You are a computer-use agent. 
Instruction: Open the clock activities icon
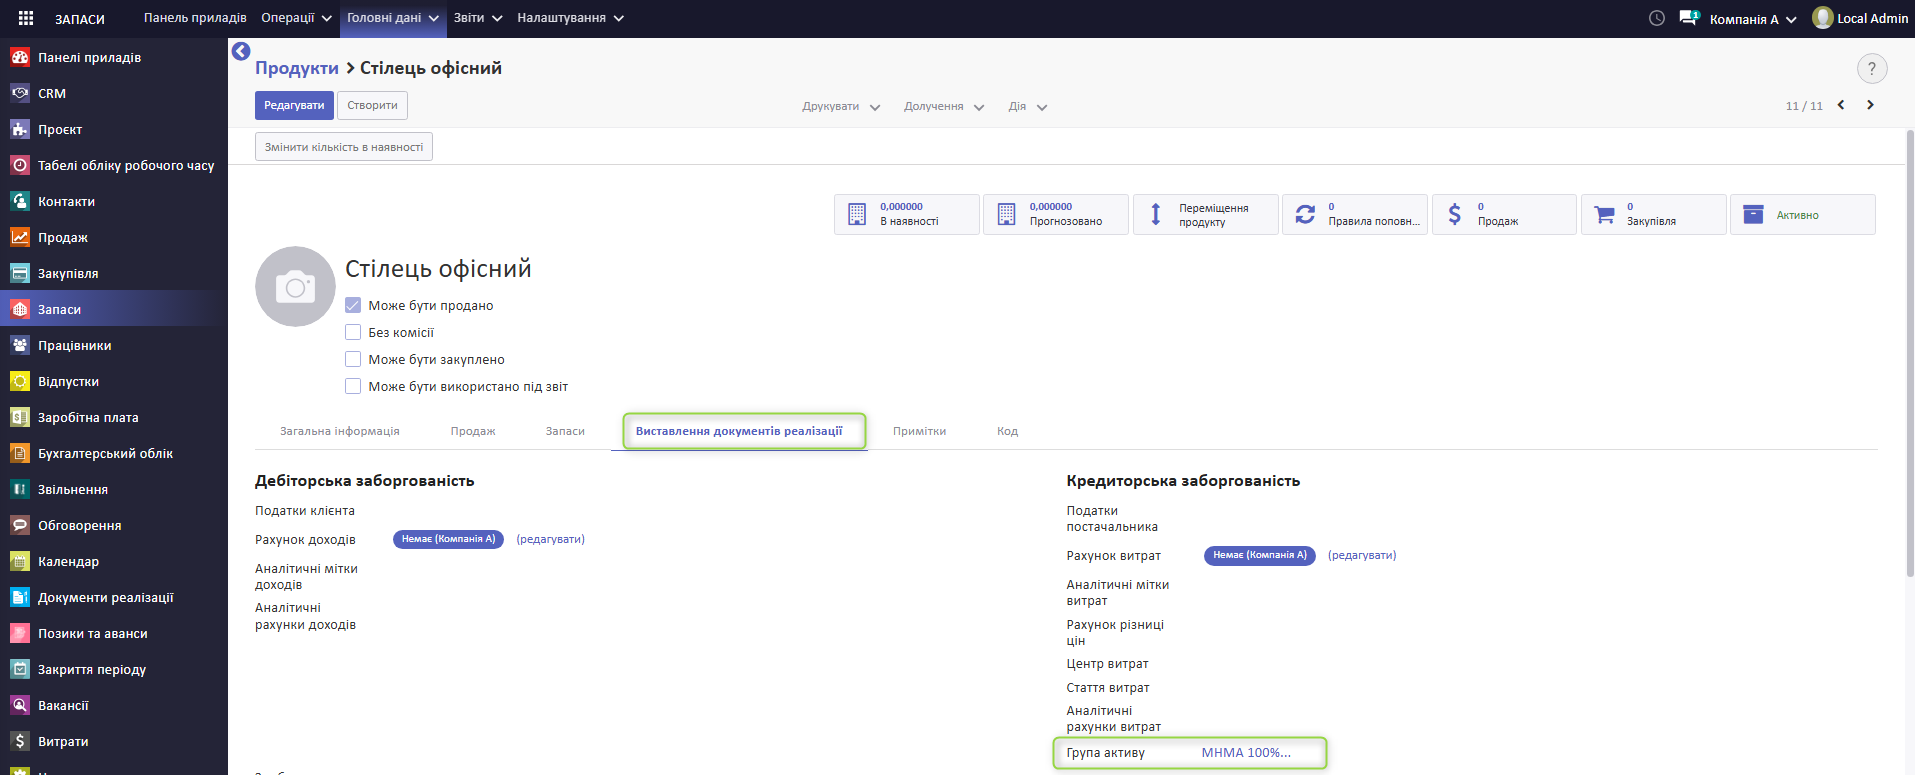tap(1657, 18)
